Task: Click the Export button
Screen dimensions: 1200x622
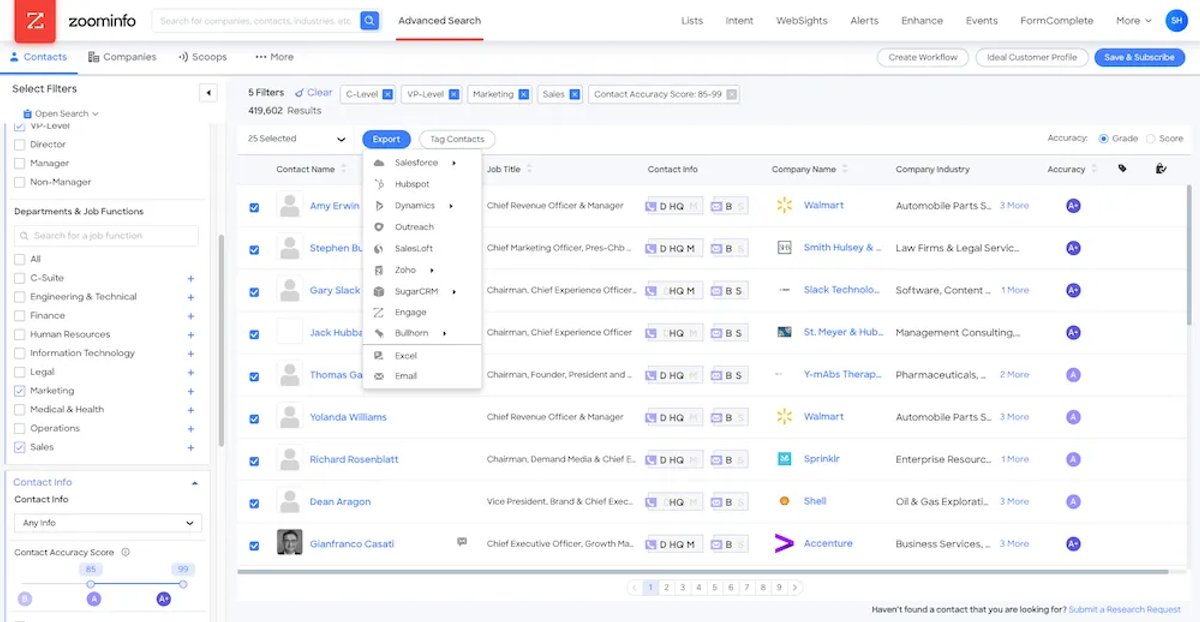Action: tap(386, 139)
